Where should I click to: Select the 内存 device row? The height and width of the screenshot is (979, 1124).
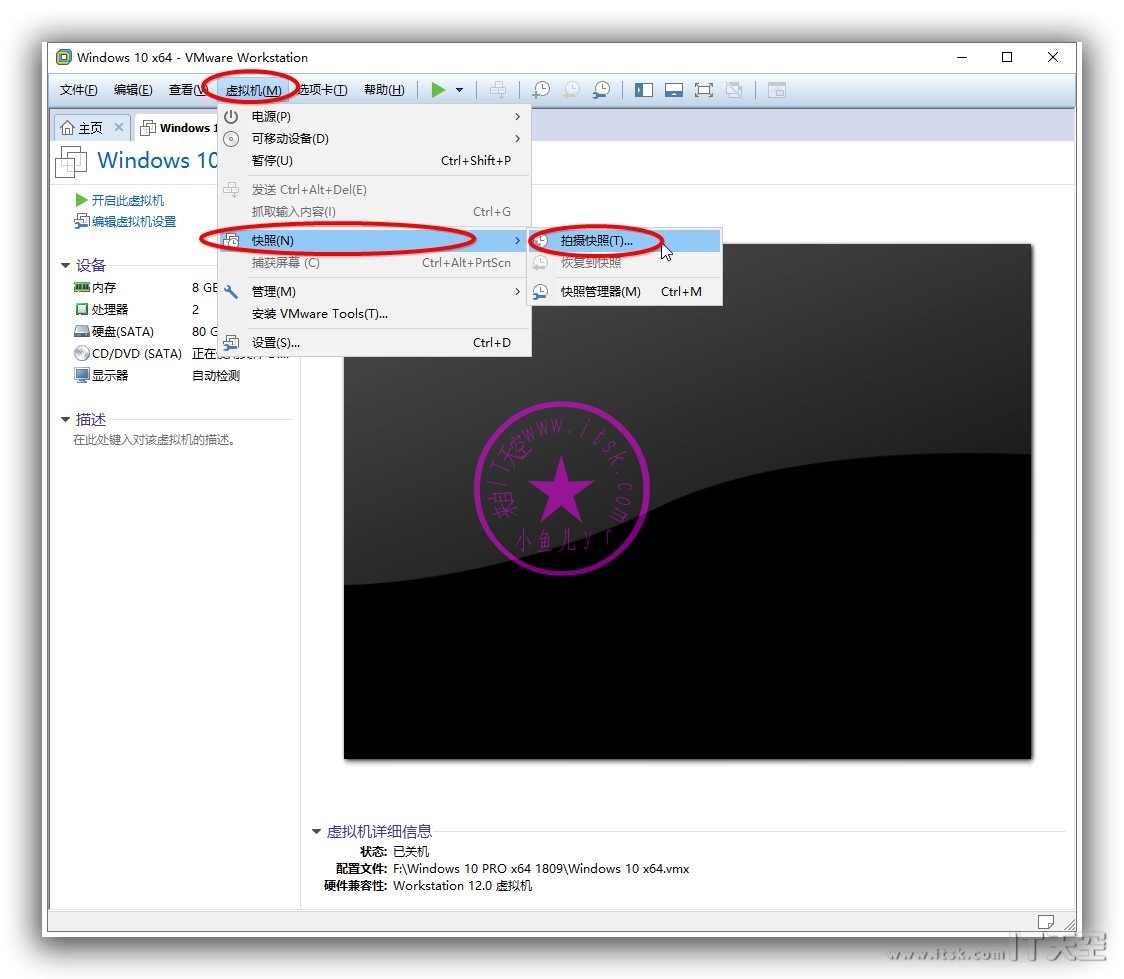(146, 287)
